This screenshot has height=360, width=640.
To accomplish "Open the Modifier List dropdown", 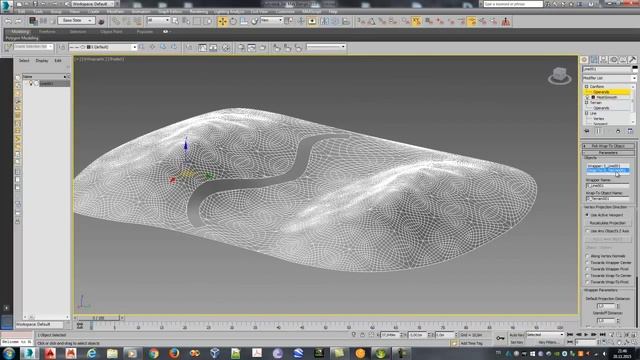I will 609,78.
